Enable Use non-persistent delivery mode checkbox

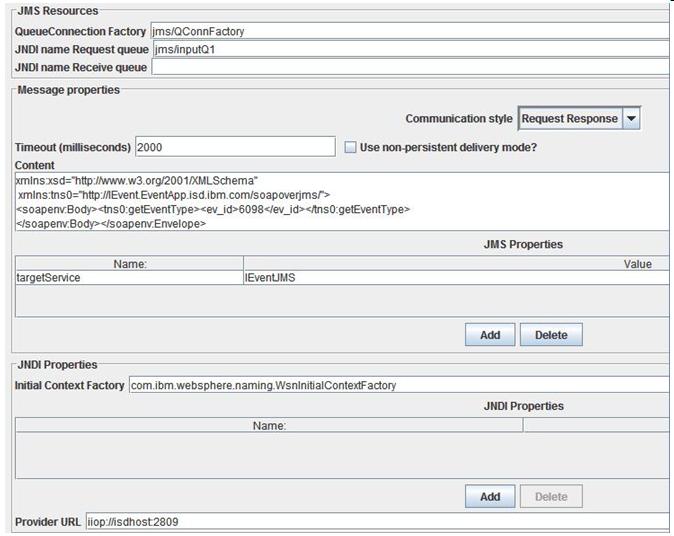[350, 147]
